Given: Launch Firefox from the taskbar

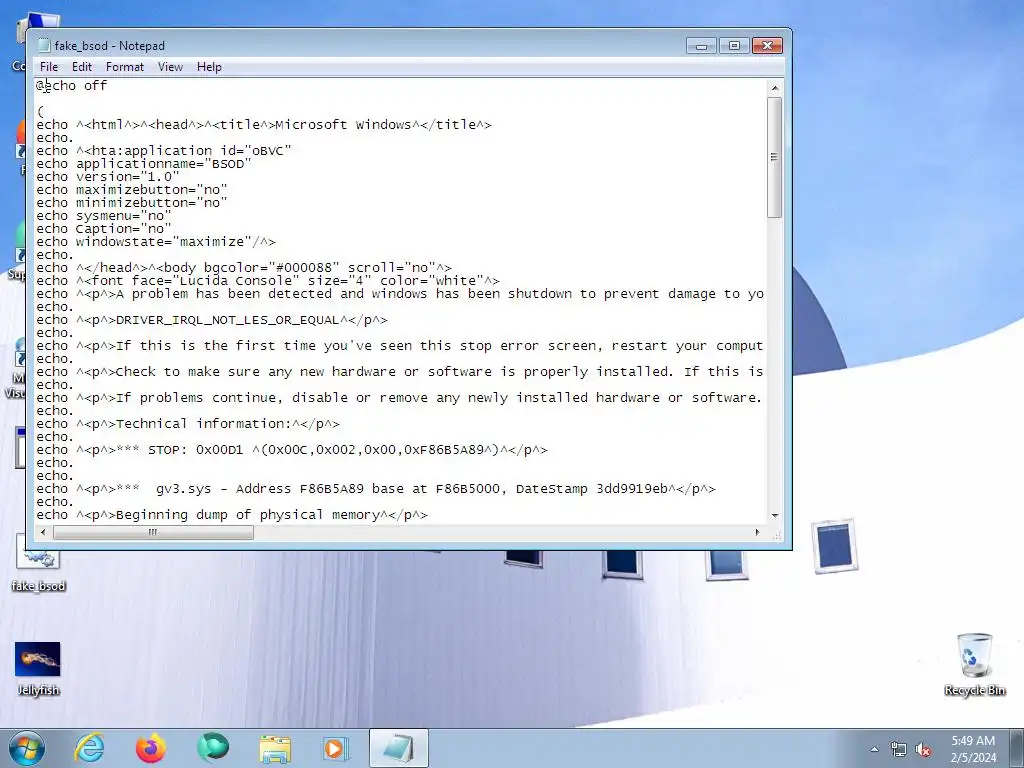Looking at the screenshot, I should (x=151, y=748).
